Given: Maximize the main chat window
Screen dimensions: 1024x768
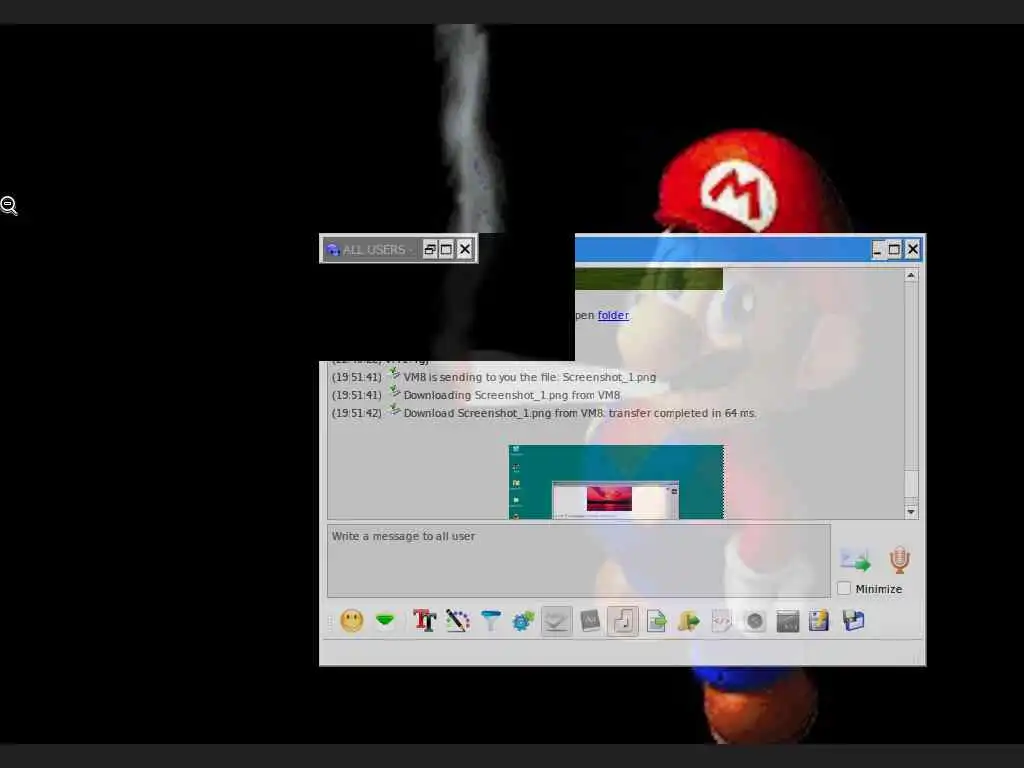Looking at the screenshot, I should click(x=894, y=249).
